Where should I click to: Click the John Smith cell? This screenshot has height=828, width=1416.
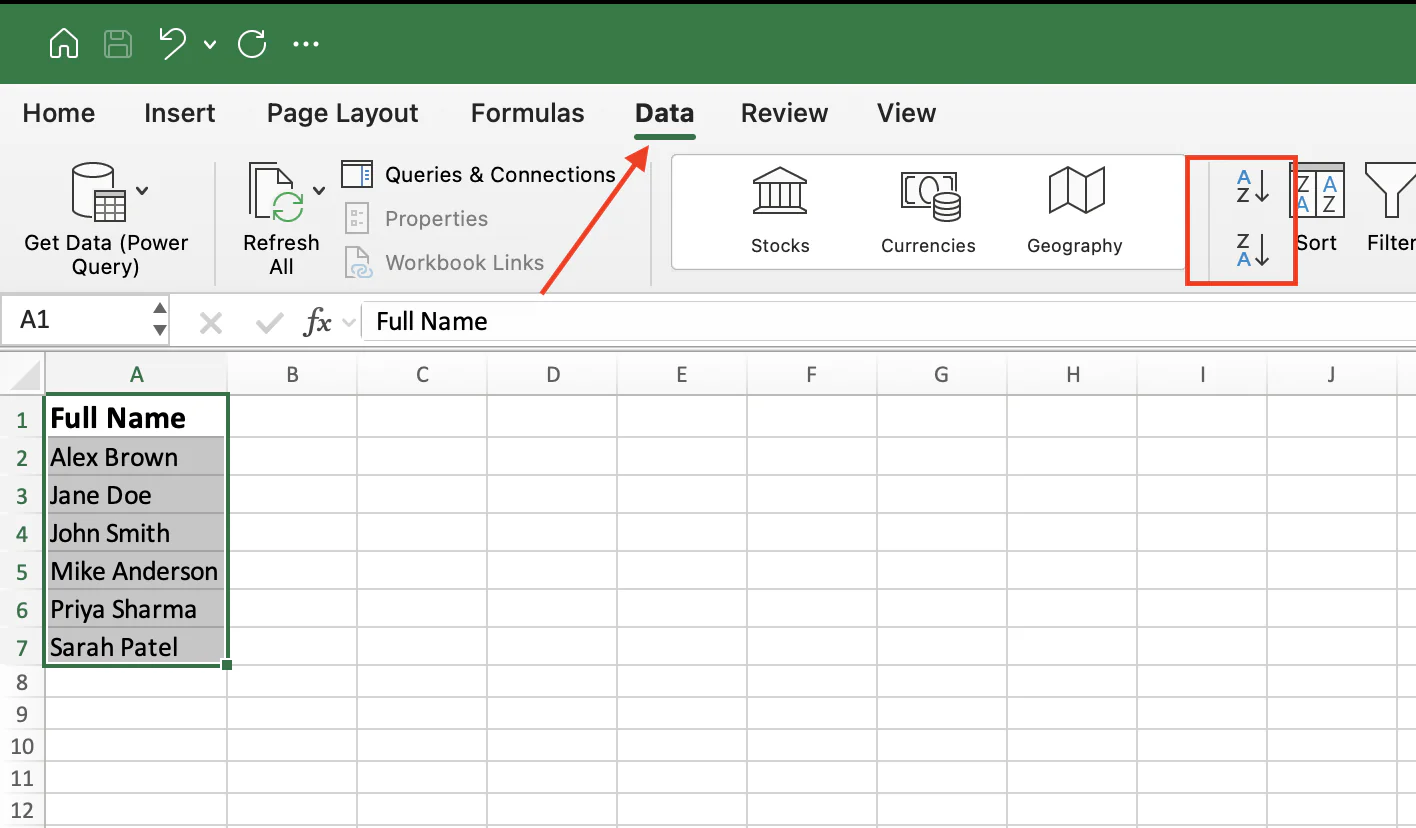(x=137, y=533)
